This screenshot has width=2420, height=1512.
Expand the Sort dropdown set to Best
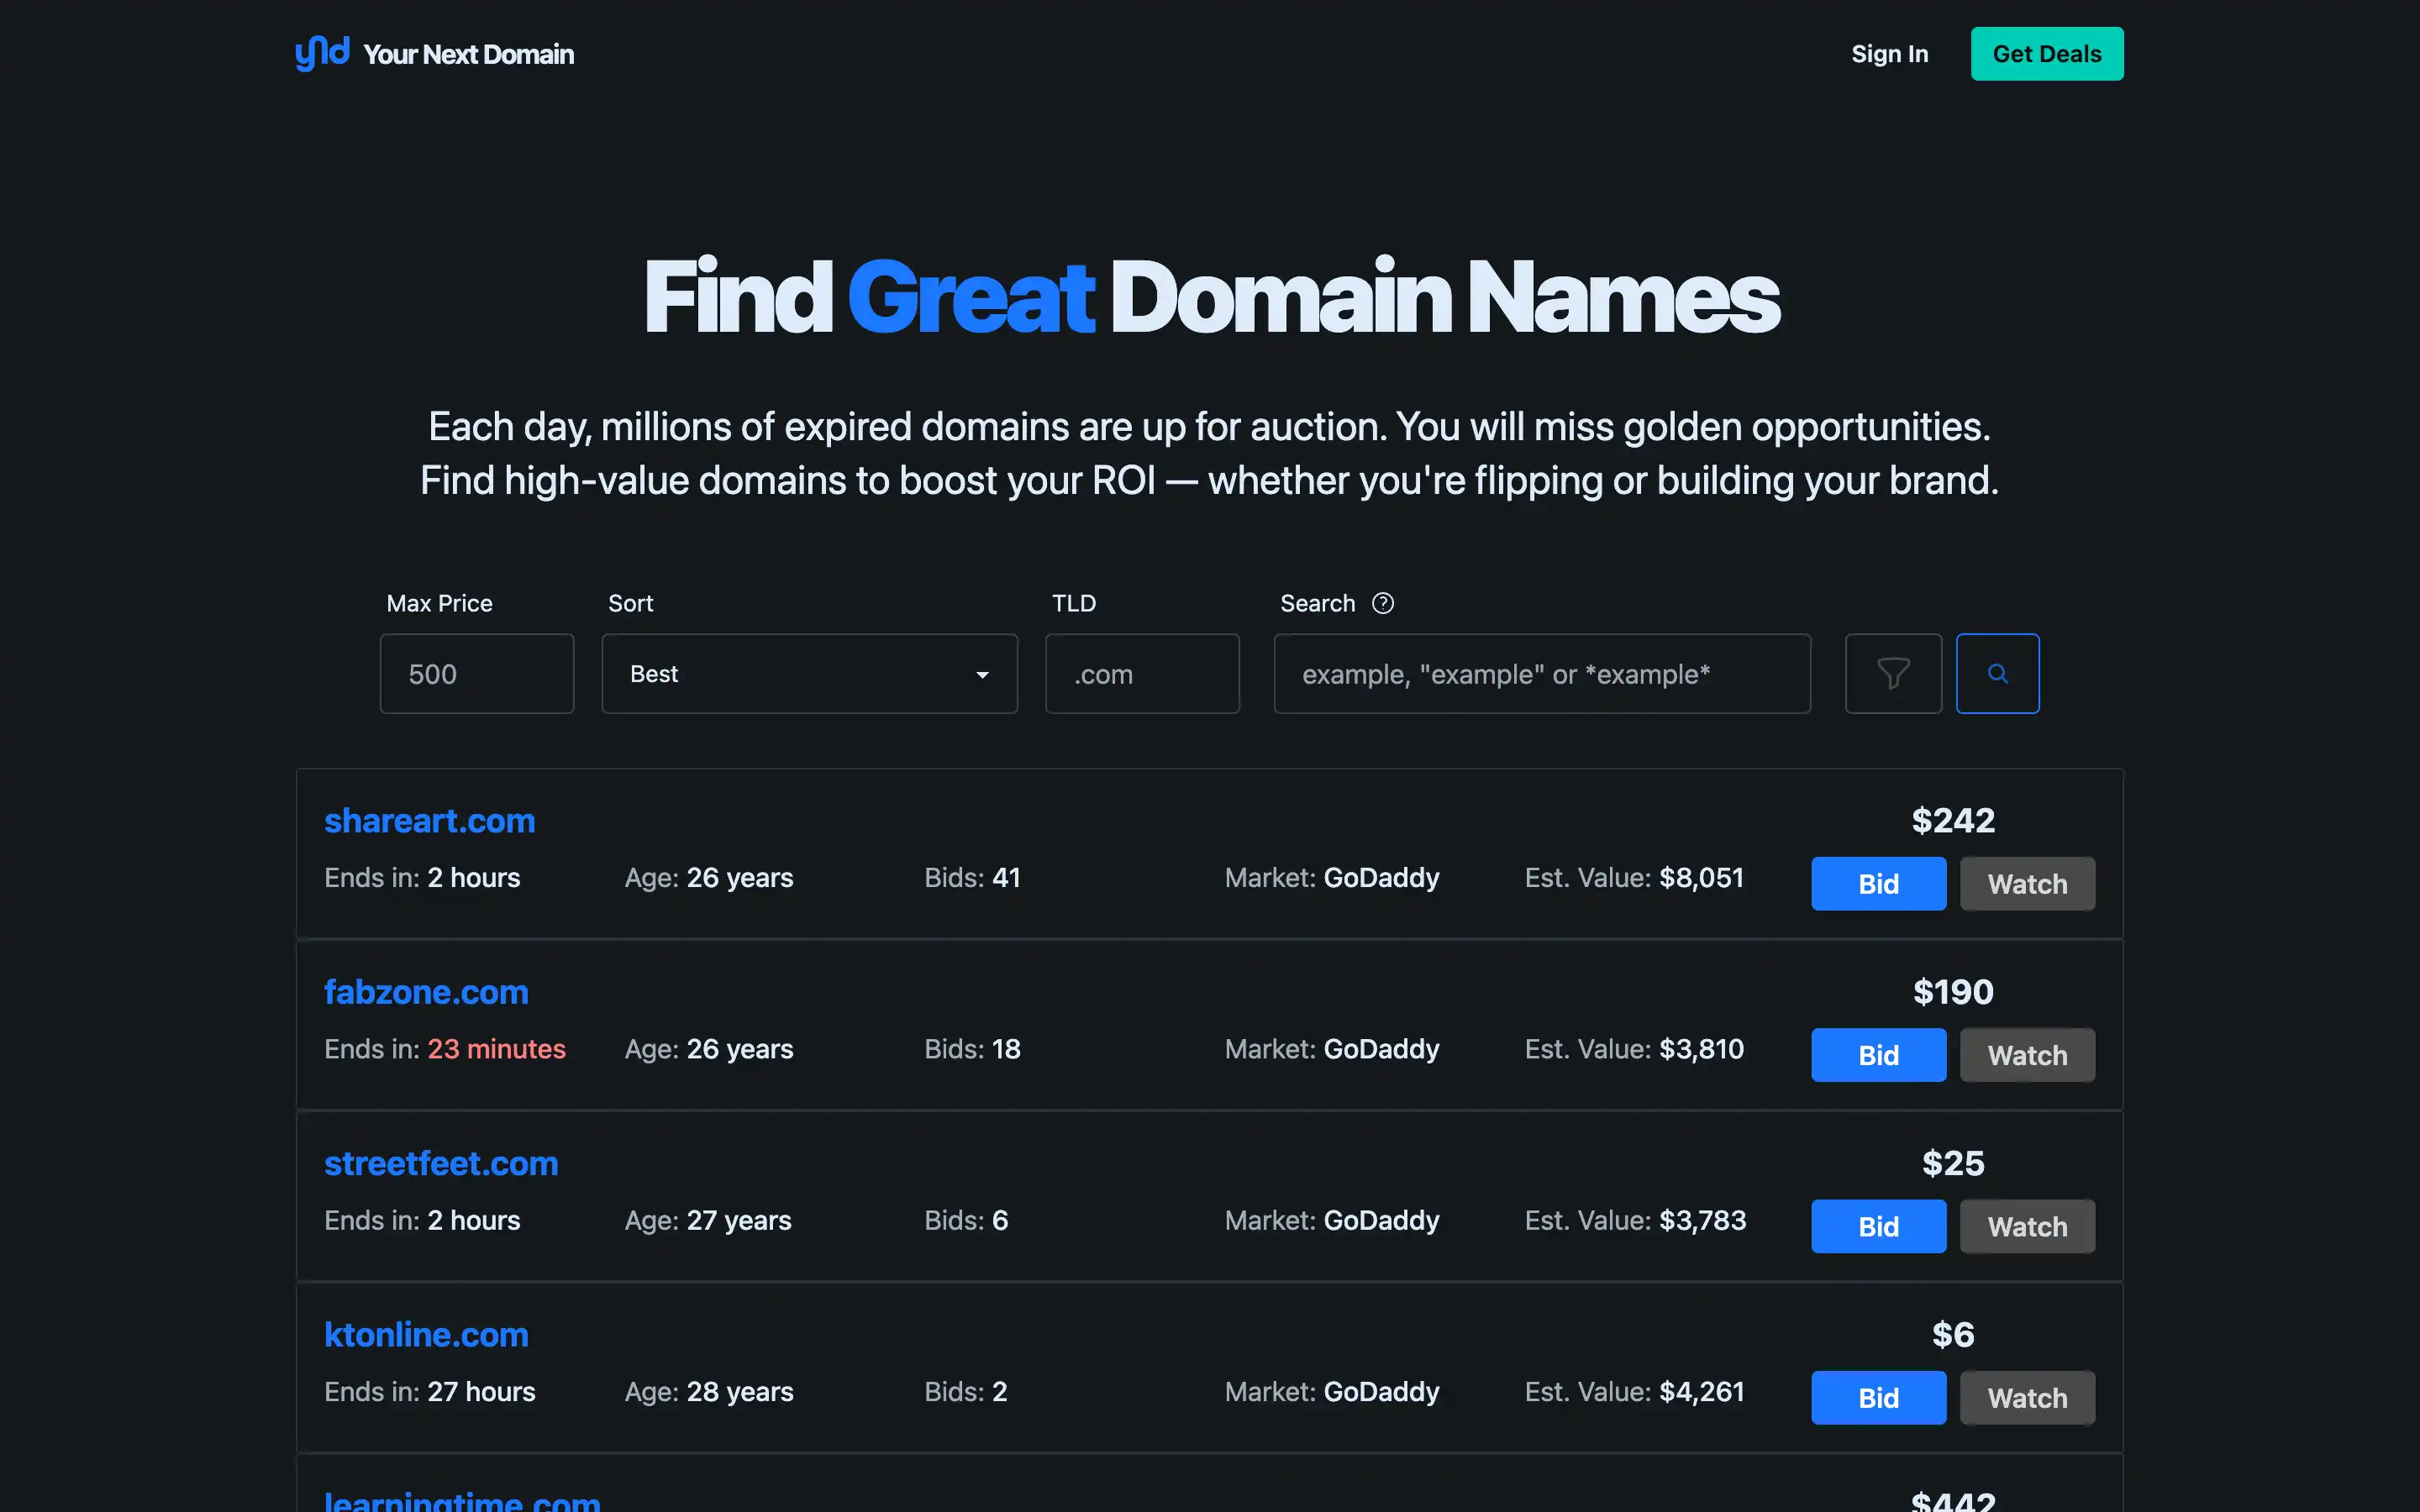click(809, 673)
